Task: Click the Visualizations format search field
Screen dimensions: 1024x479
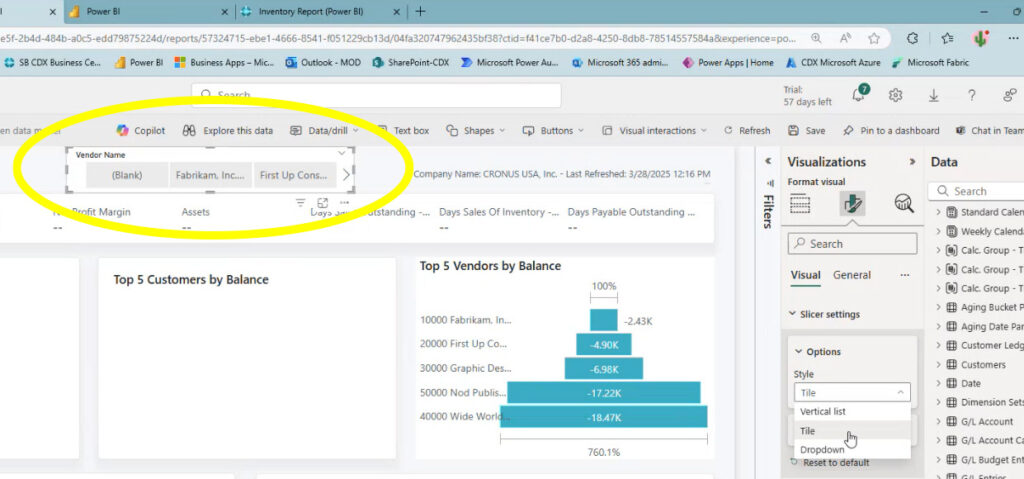Action: tap(852, 244)
